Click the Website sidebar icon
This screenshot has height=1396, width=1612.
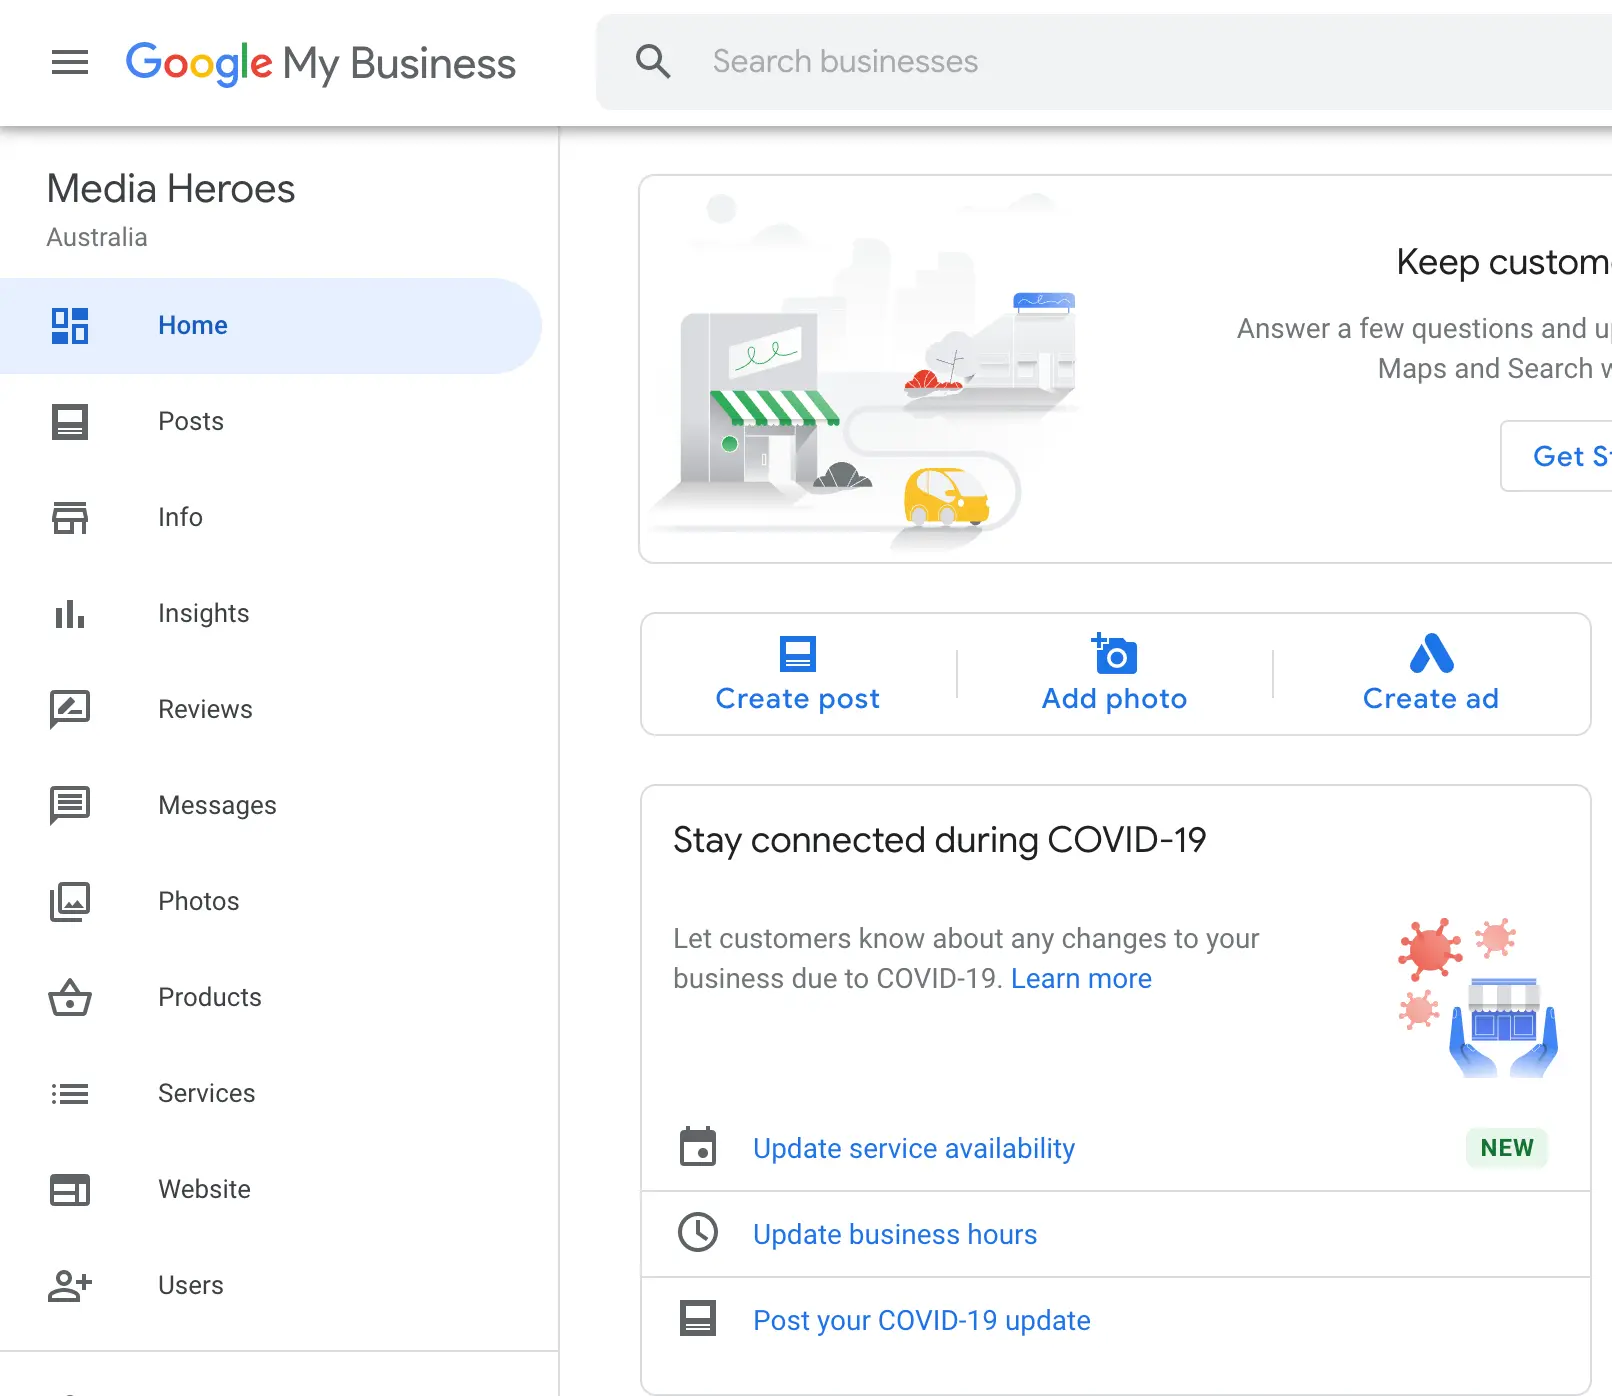(70, 1190)
